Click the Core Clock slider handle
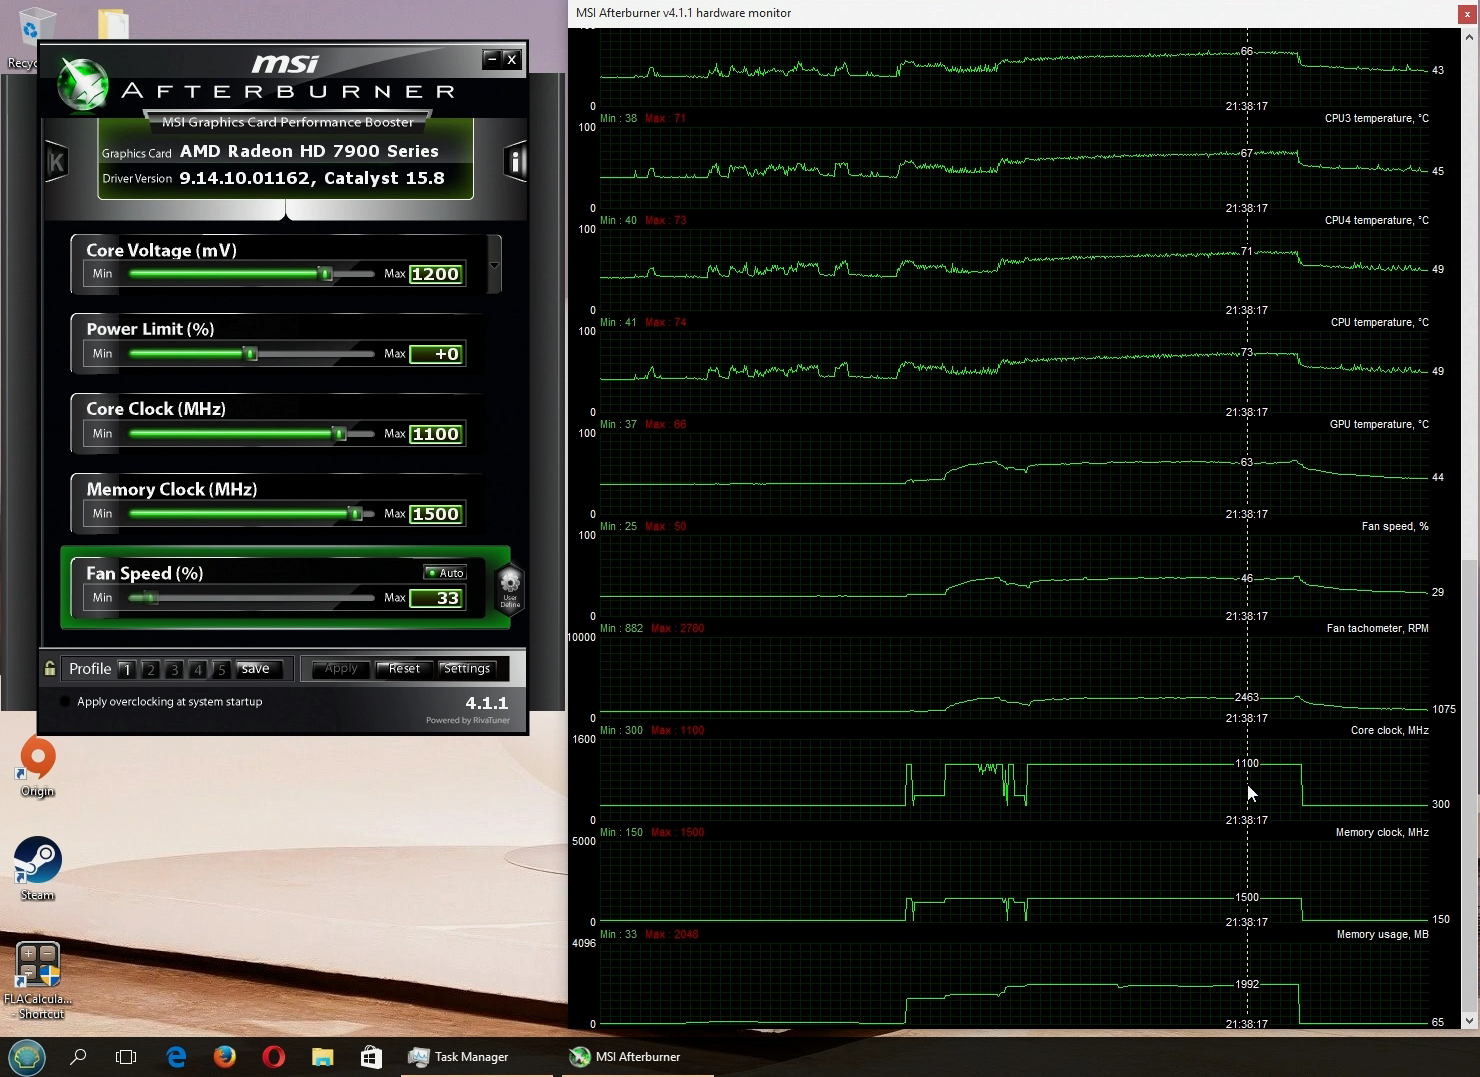Screen dimensions: 1480x1077 pos(339,434)
